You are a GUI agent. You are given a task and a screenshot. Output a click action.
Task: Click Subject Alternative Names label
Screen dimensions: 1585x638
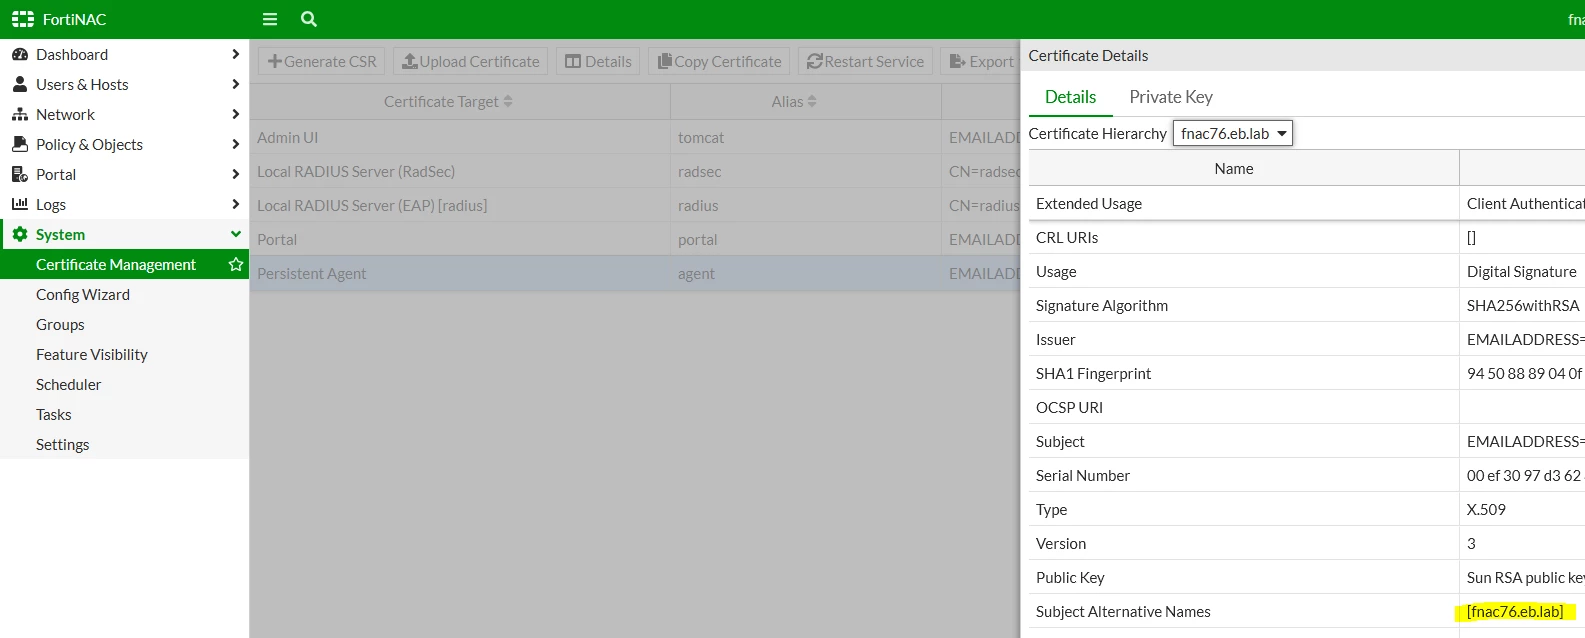coord(1123,611)
